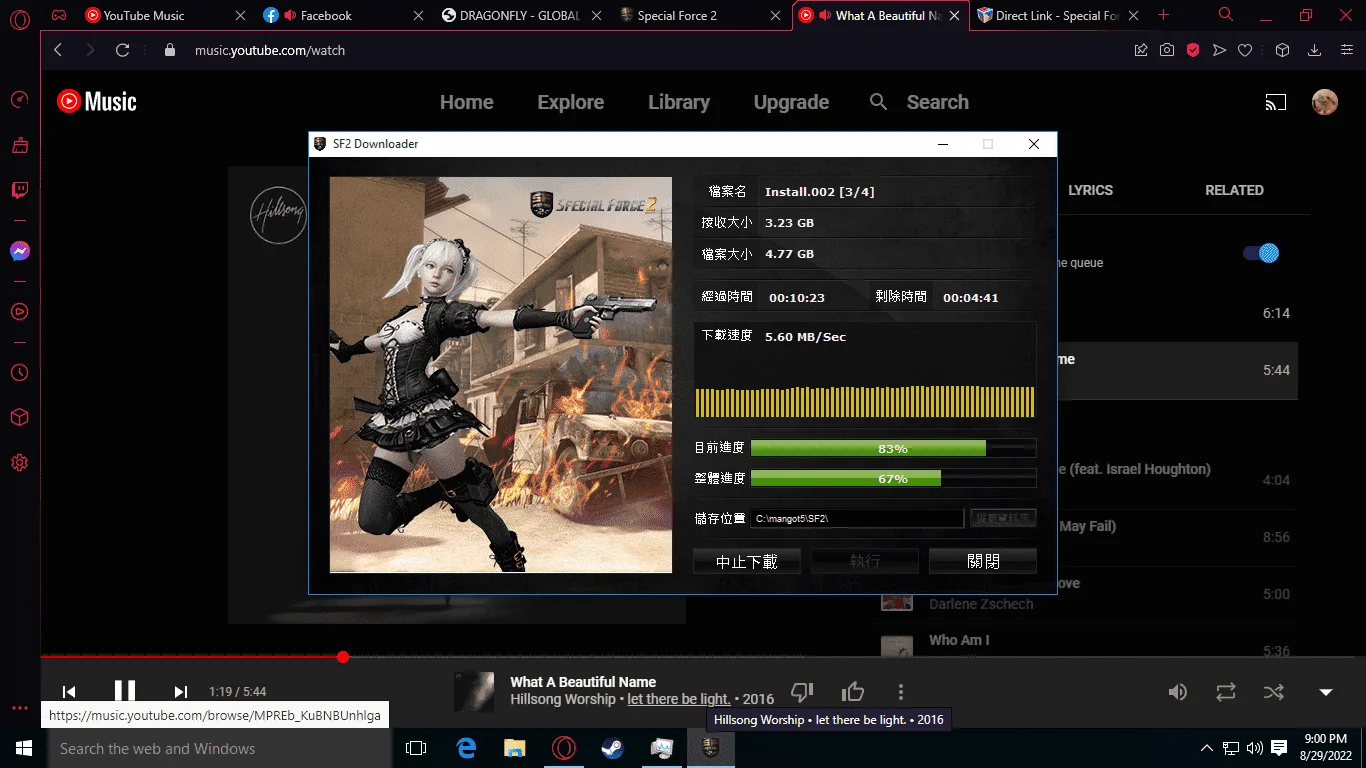Show hidden system tray icons
Viewport: 1366px width, 768px height.
click(x=1206, y=748)
